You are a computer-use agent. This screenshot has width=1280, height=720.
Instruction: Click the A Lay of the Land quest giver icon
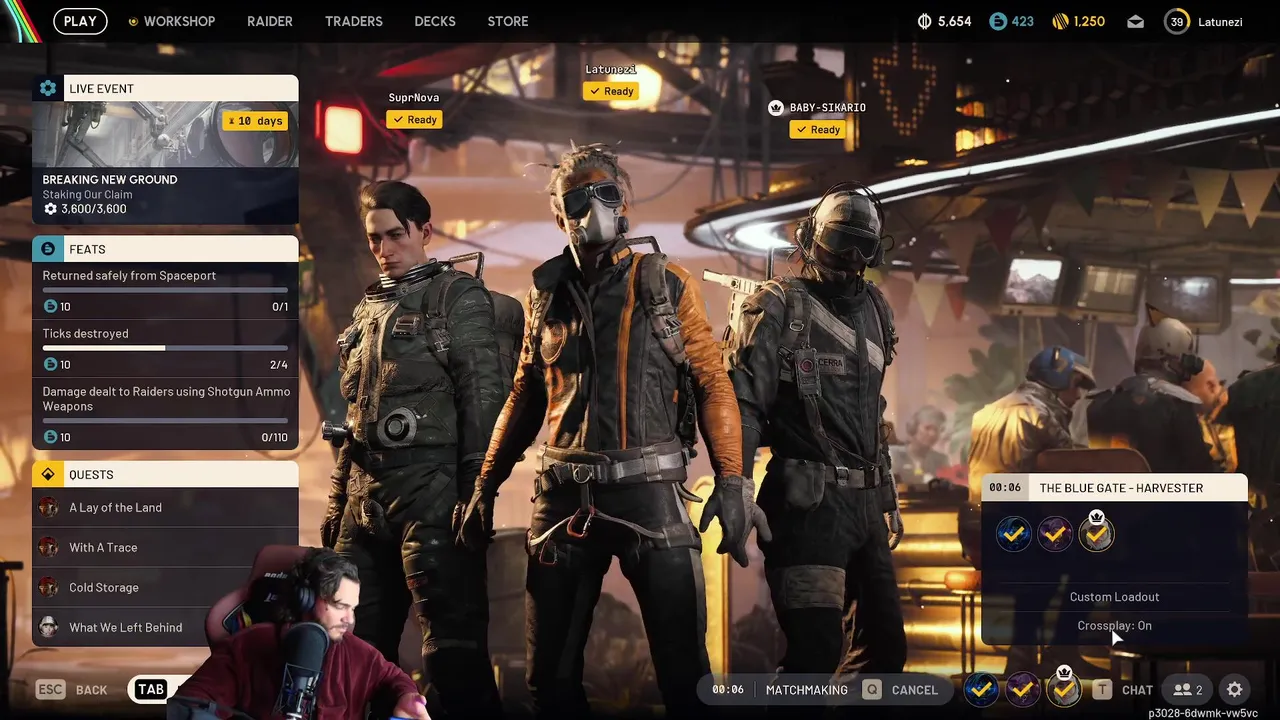click(x=48, y=507)
